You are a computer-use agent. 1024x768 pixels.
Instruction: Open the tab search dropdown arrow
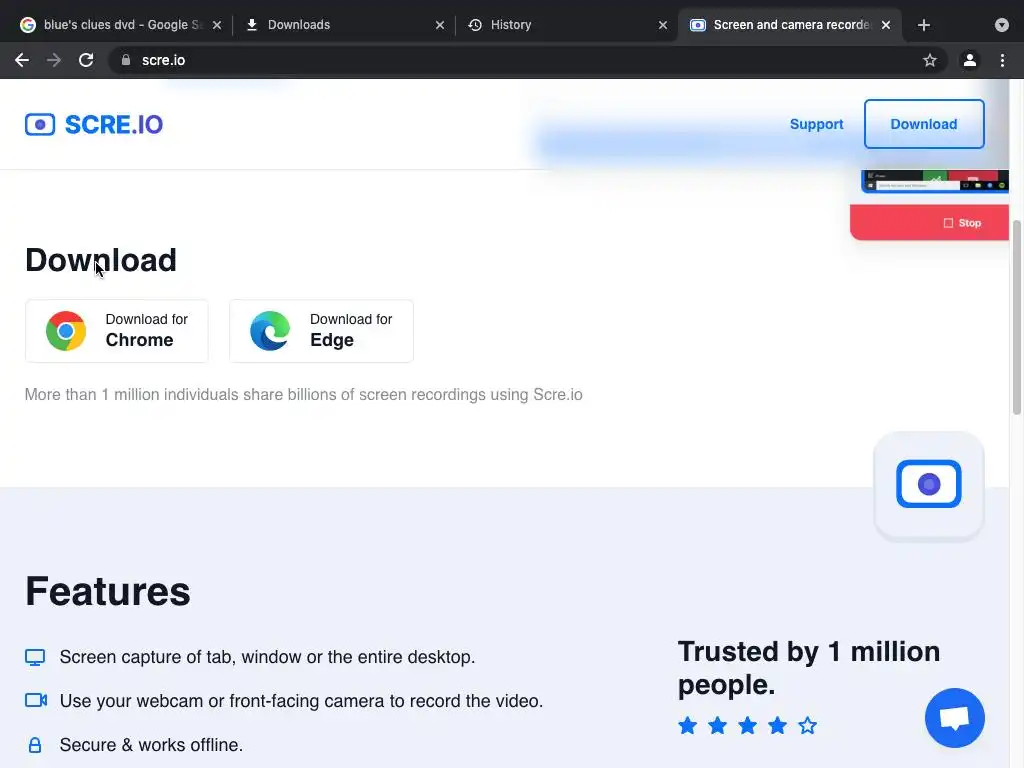pos(1002,25)
